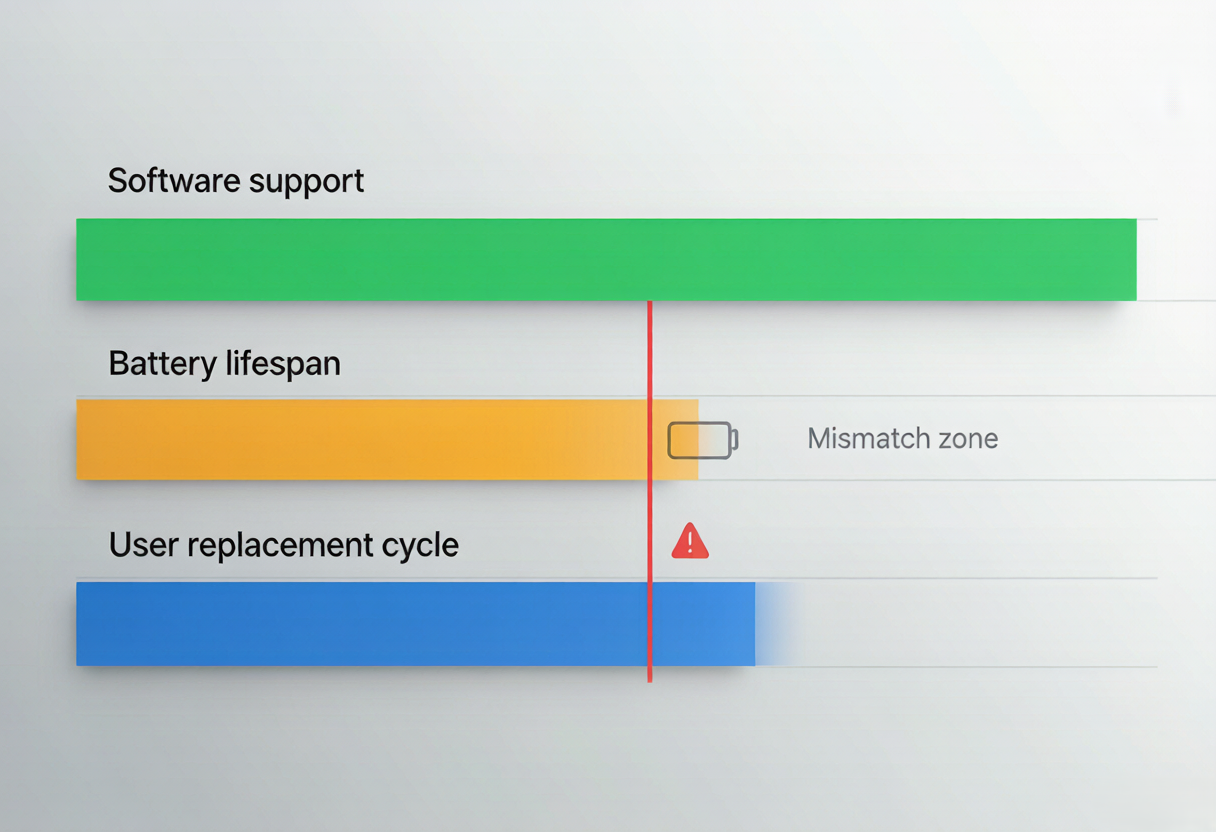Click the right end of green bar
The image size is (1216, 832).
coord(1128,260)
